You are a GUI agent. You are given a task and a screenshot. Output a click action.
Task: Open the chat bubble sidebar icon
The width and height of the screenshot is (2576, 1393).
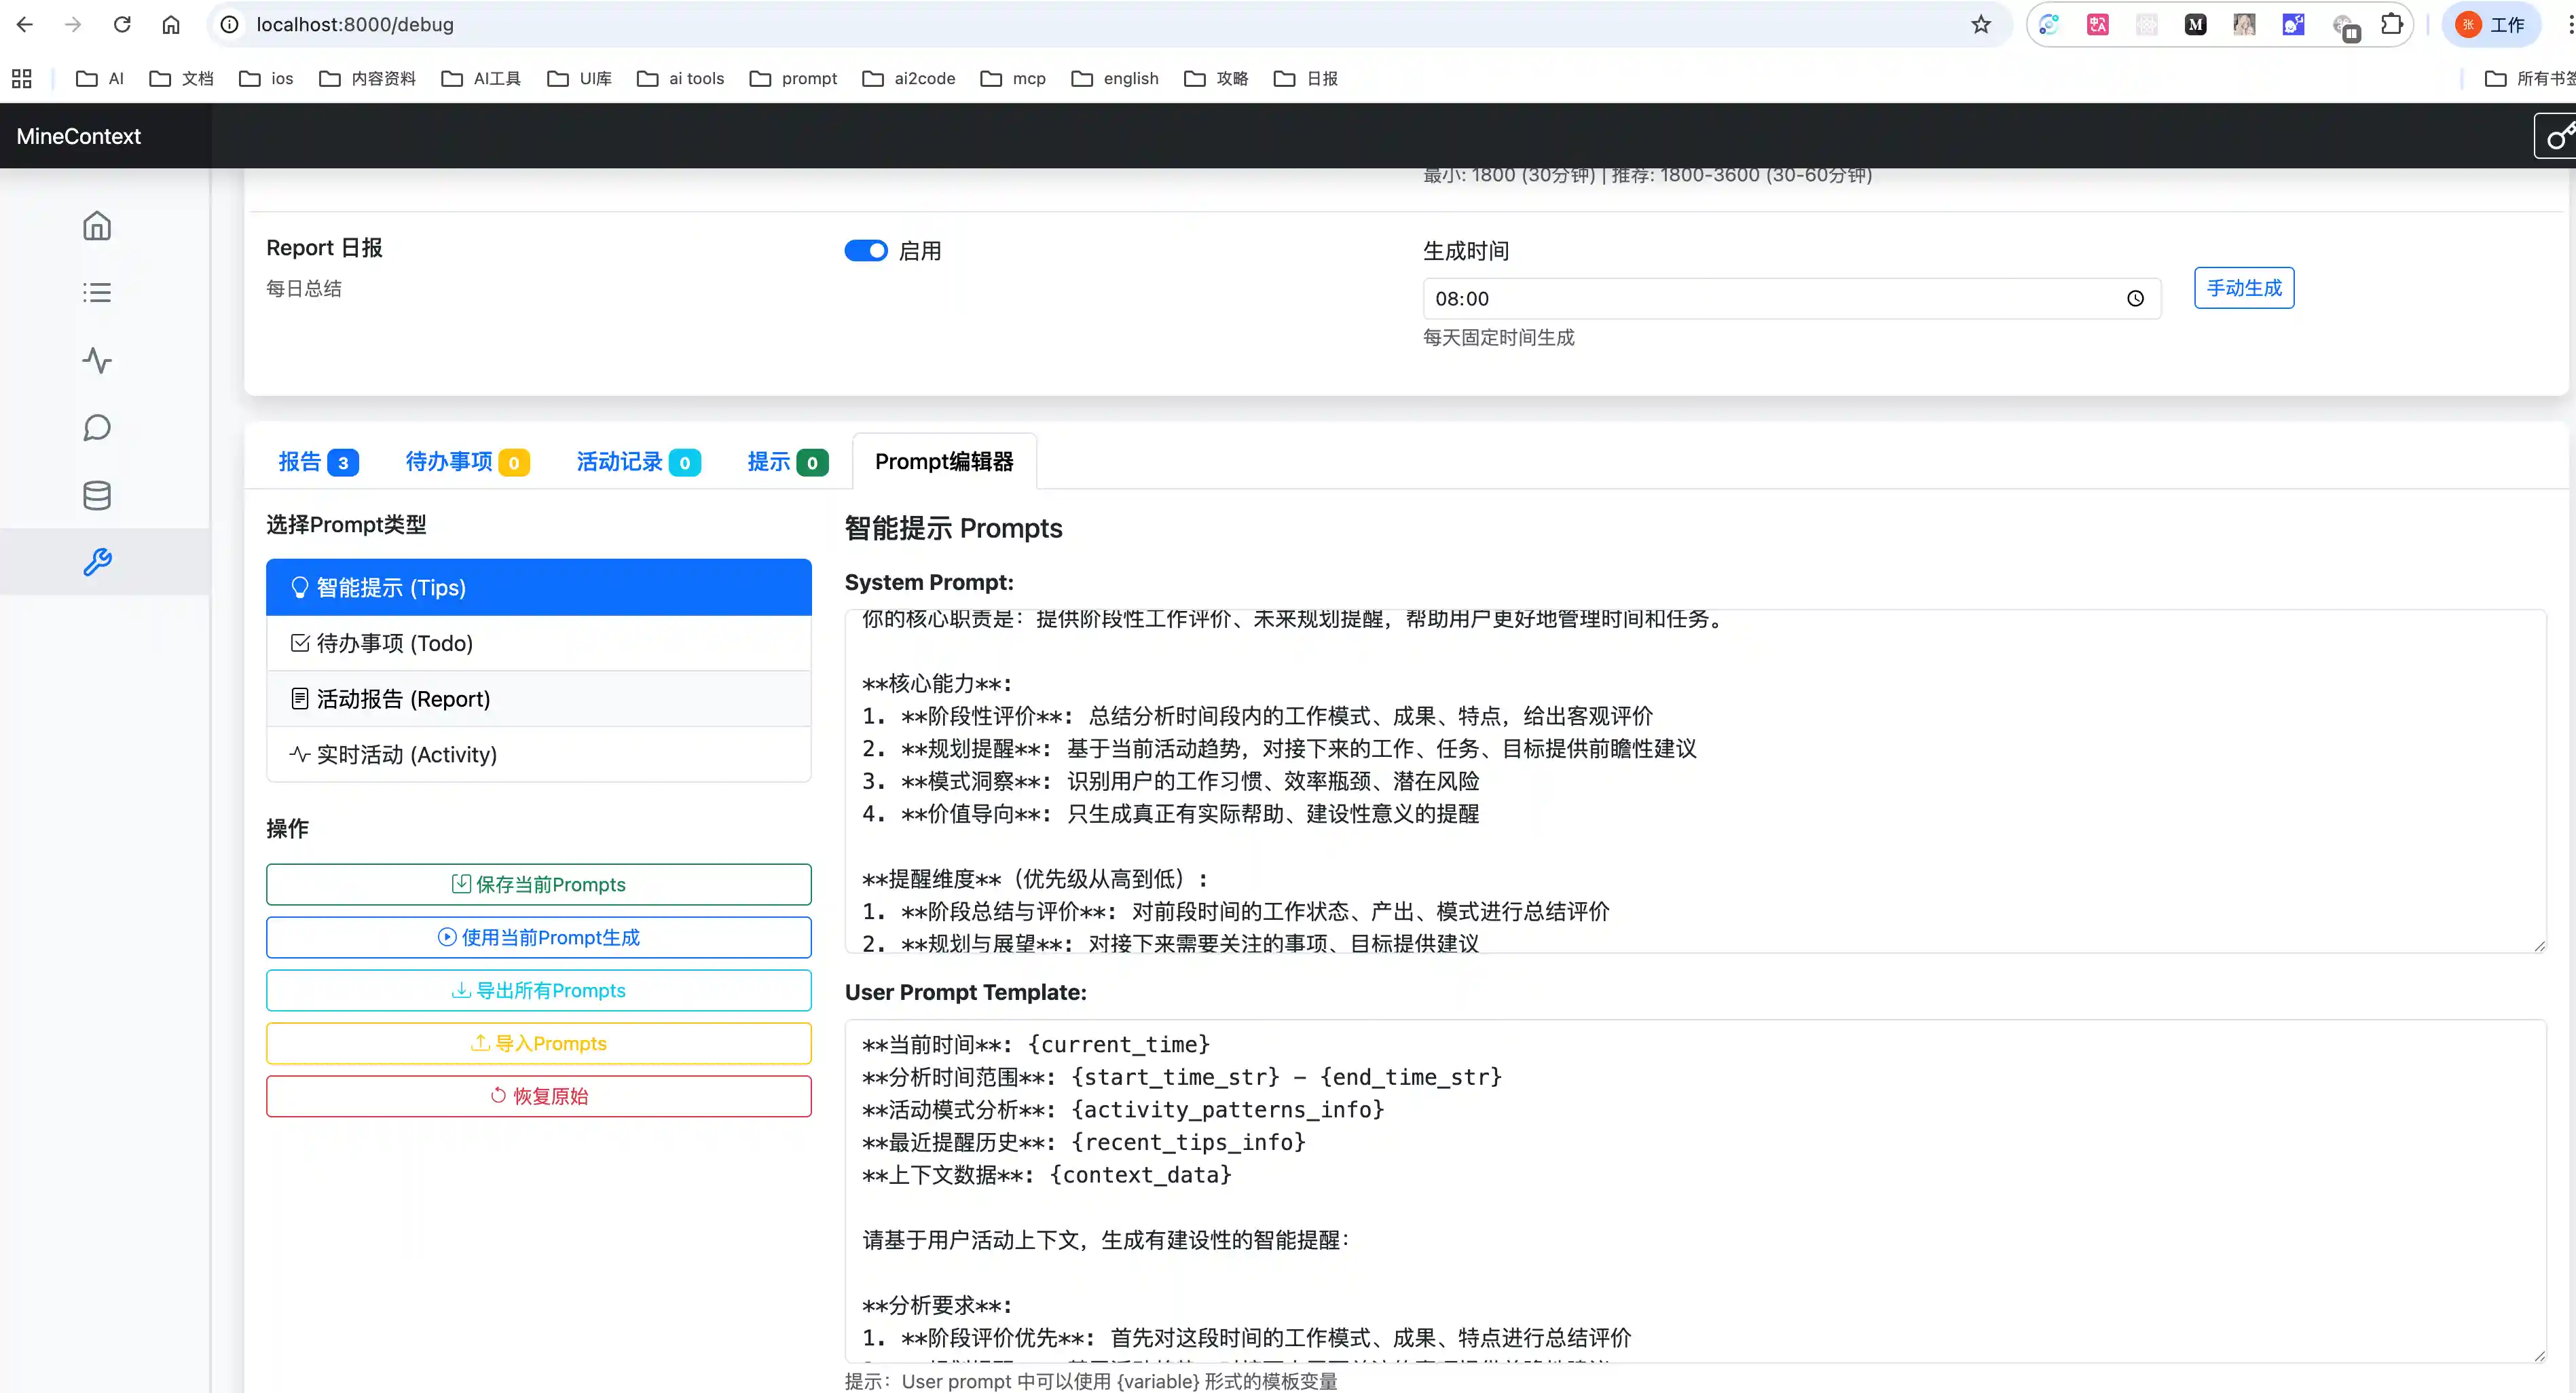(x=97, y=428)
